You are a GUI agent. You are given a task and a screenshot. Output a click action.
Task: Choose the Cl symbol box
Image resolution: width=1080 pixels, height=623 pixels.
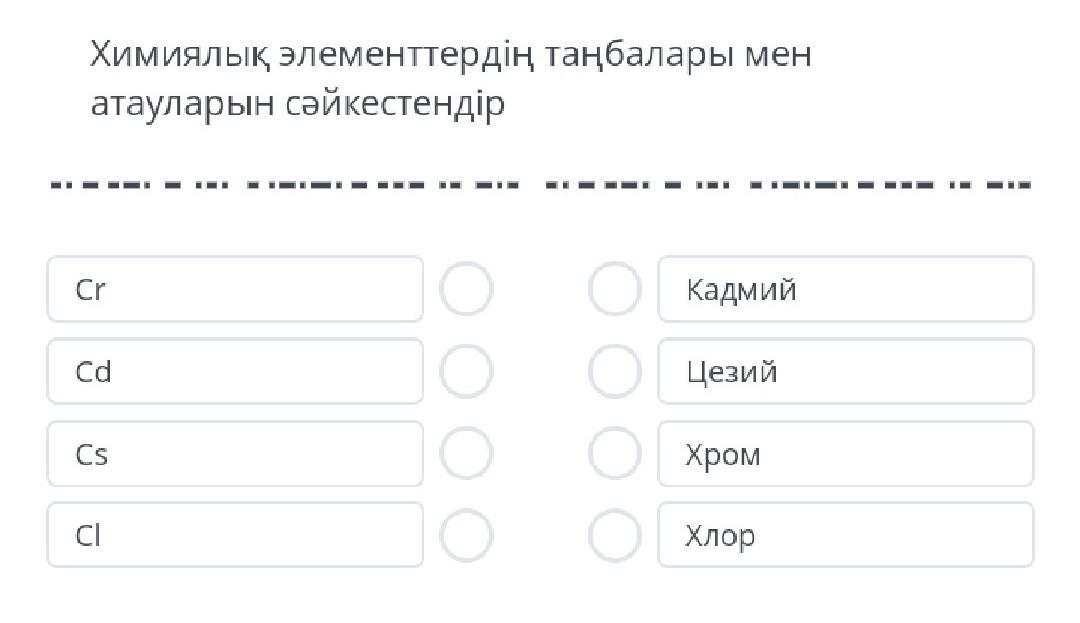(235, 536)
